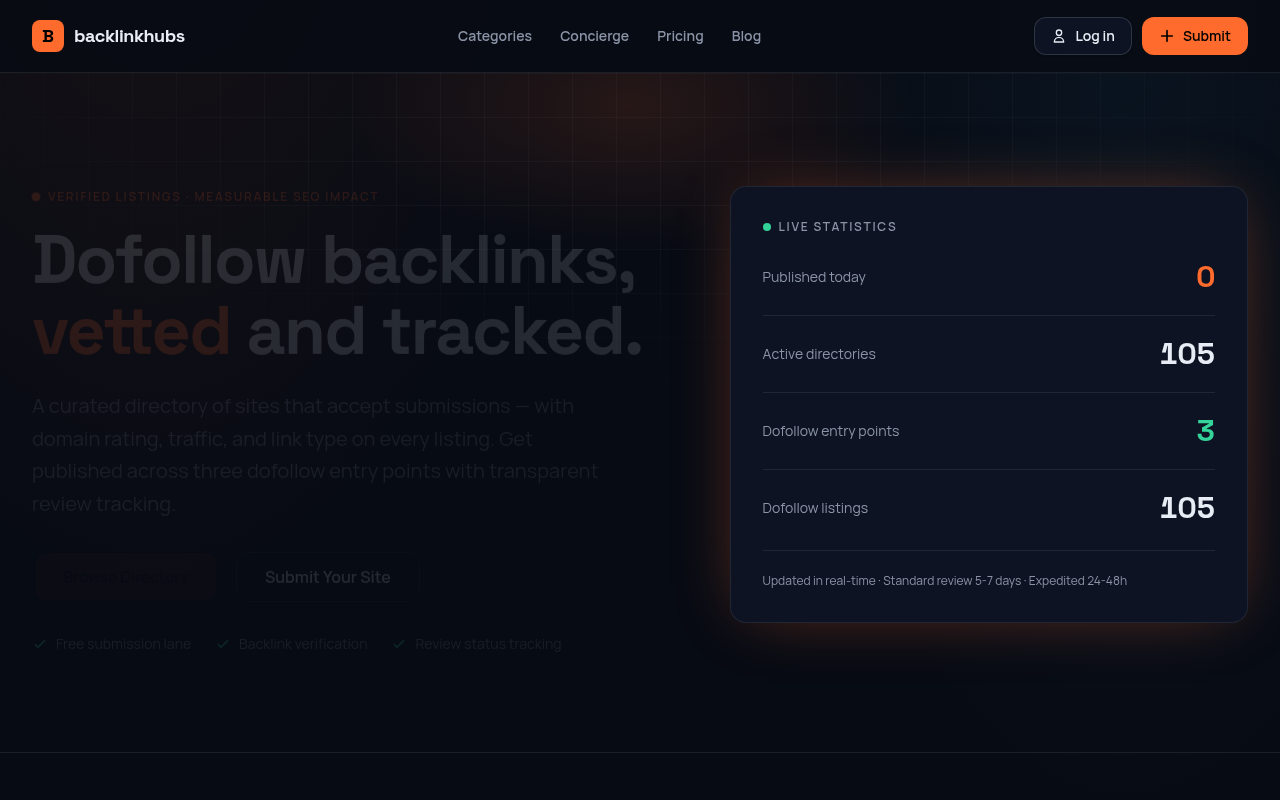Click the Verified Listings tagline text
Image resolution: width=1280 pixels, height=800 pixels.
tap(213, 197)
